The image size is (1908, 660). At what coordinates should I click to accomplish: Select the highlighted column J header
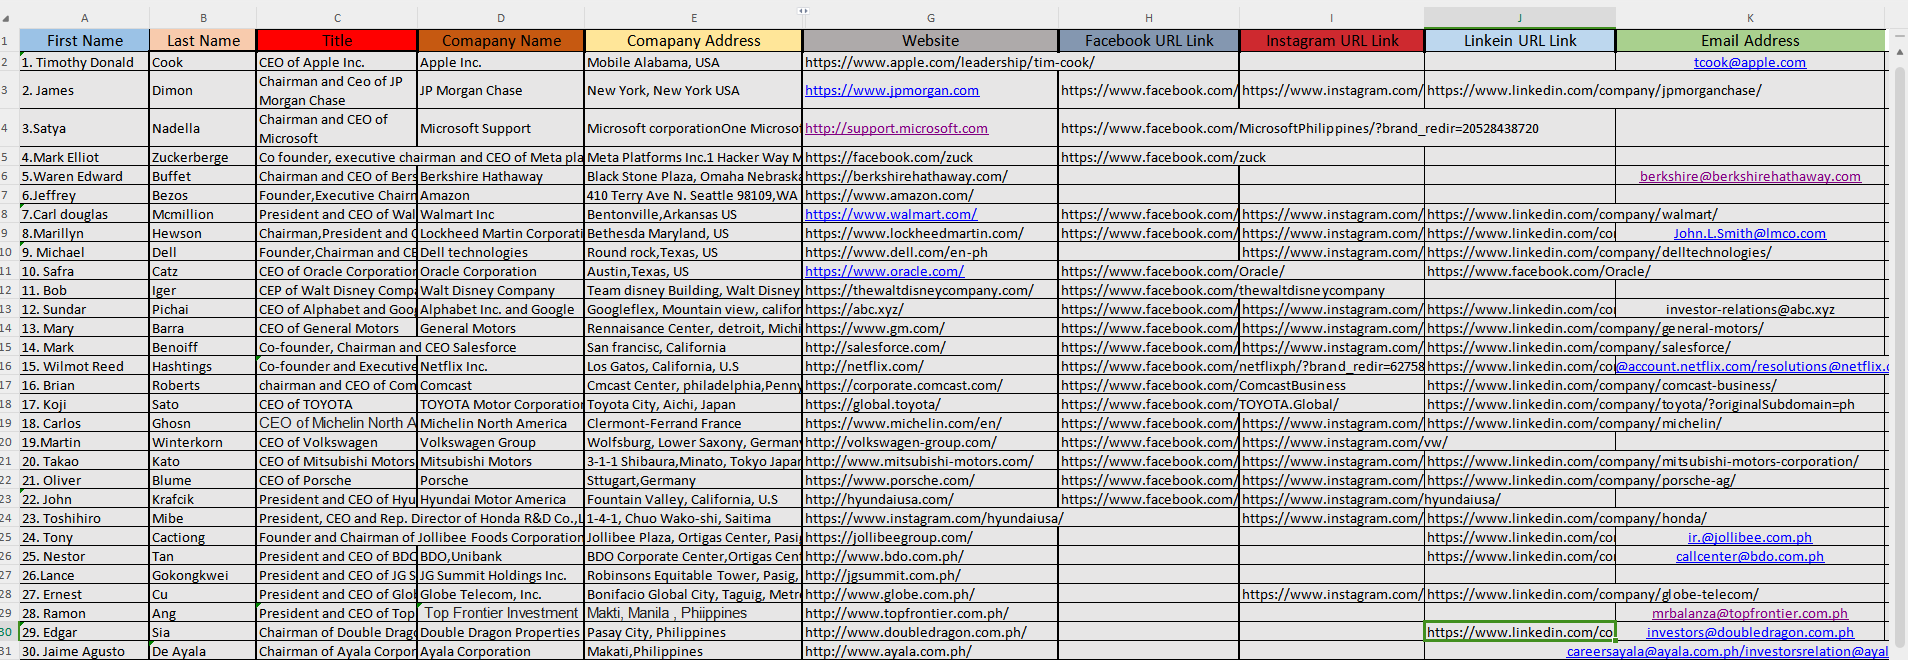tap(1520, 18)
